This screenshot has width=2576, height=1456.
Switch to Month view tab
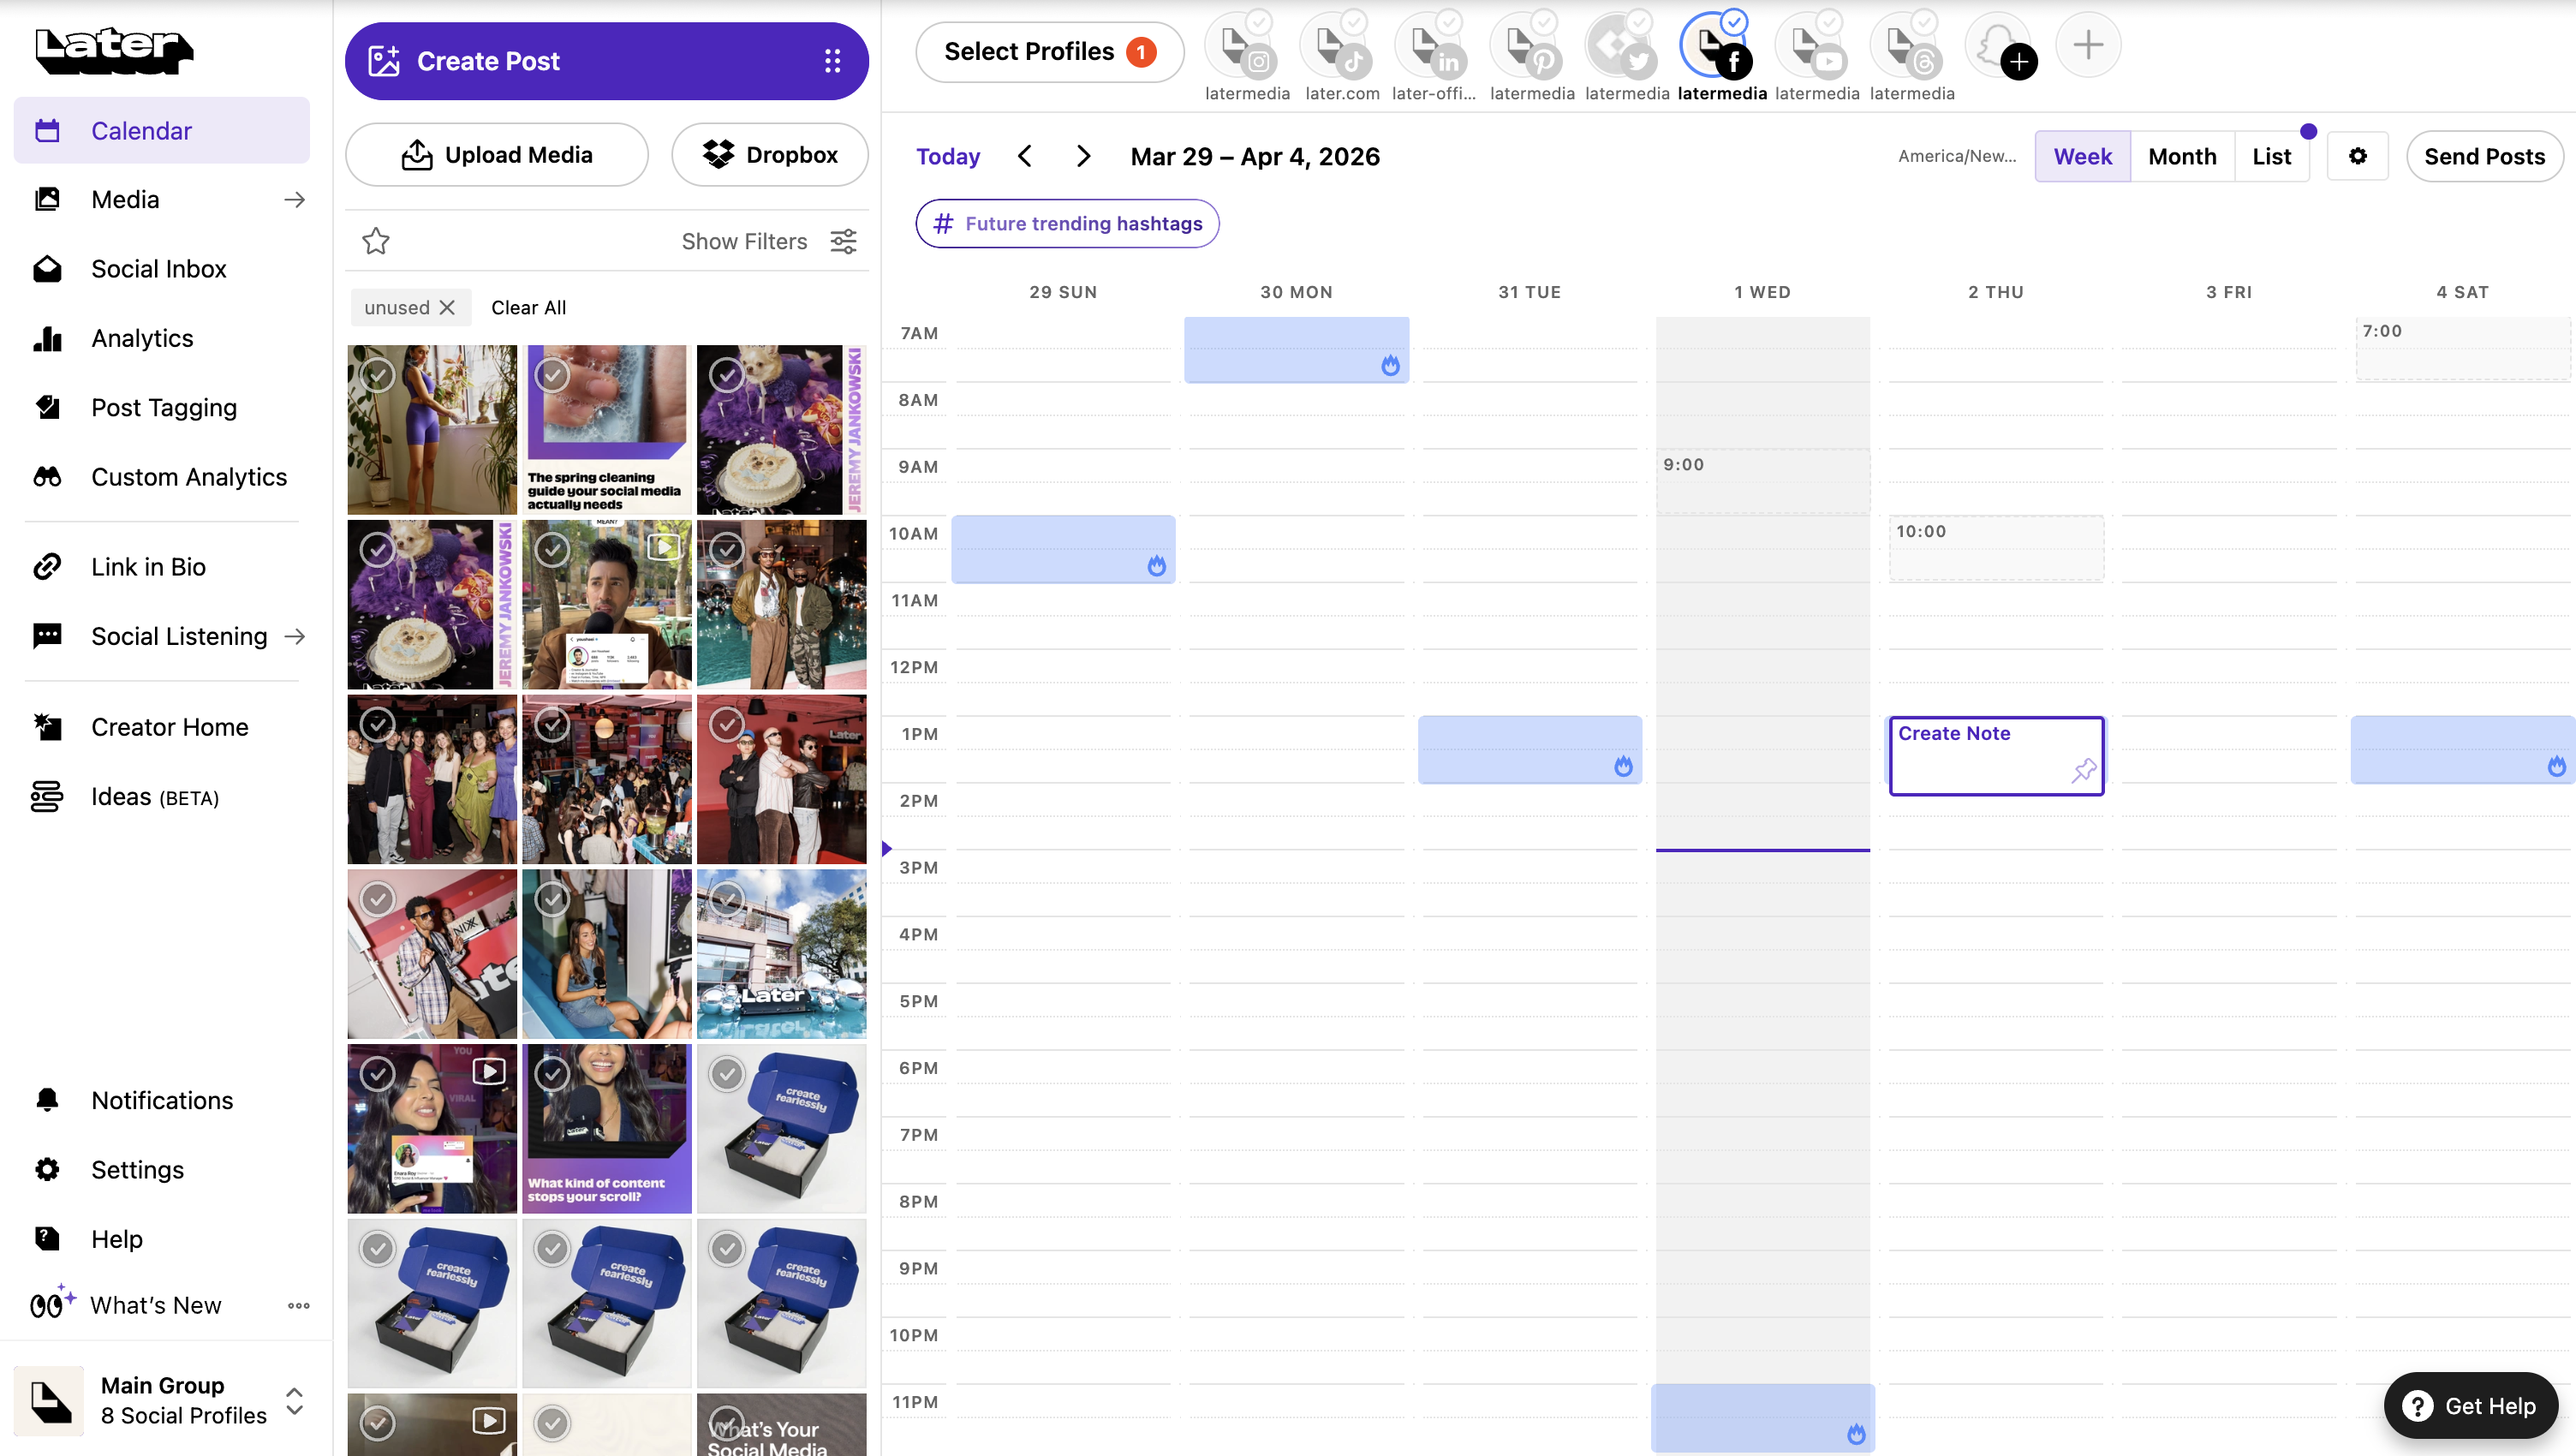point(2181,156)
